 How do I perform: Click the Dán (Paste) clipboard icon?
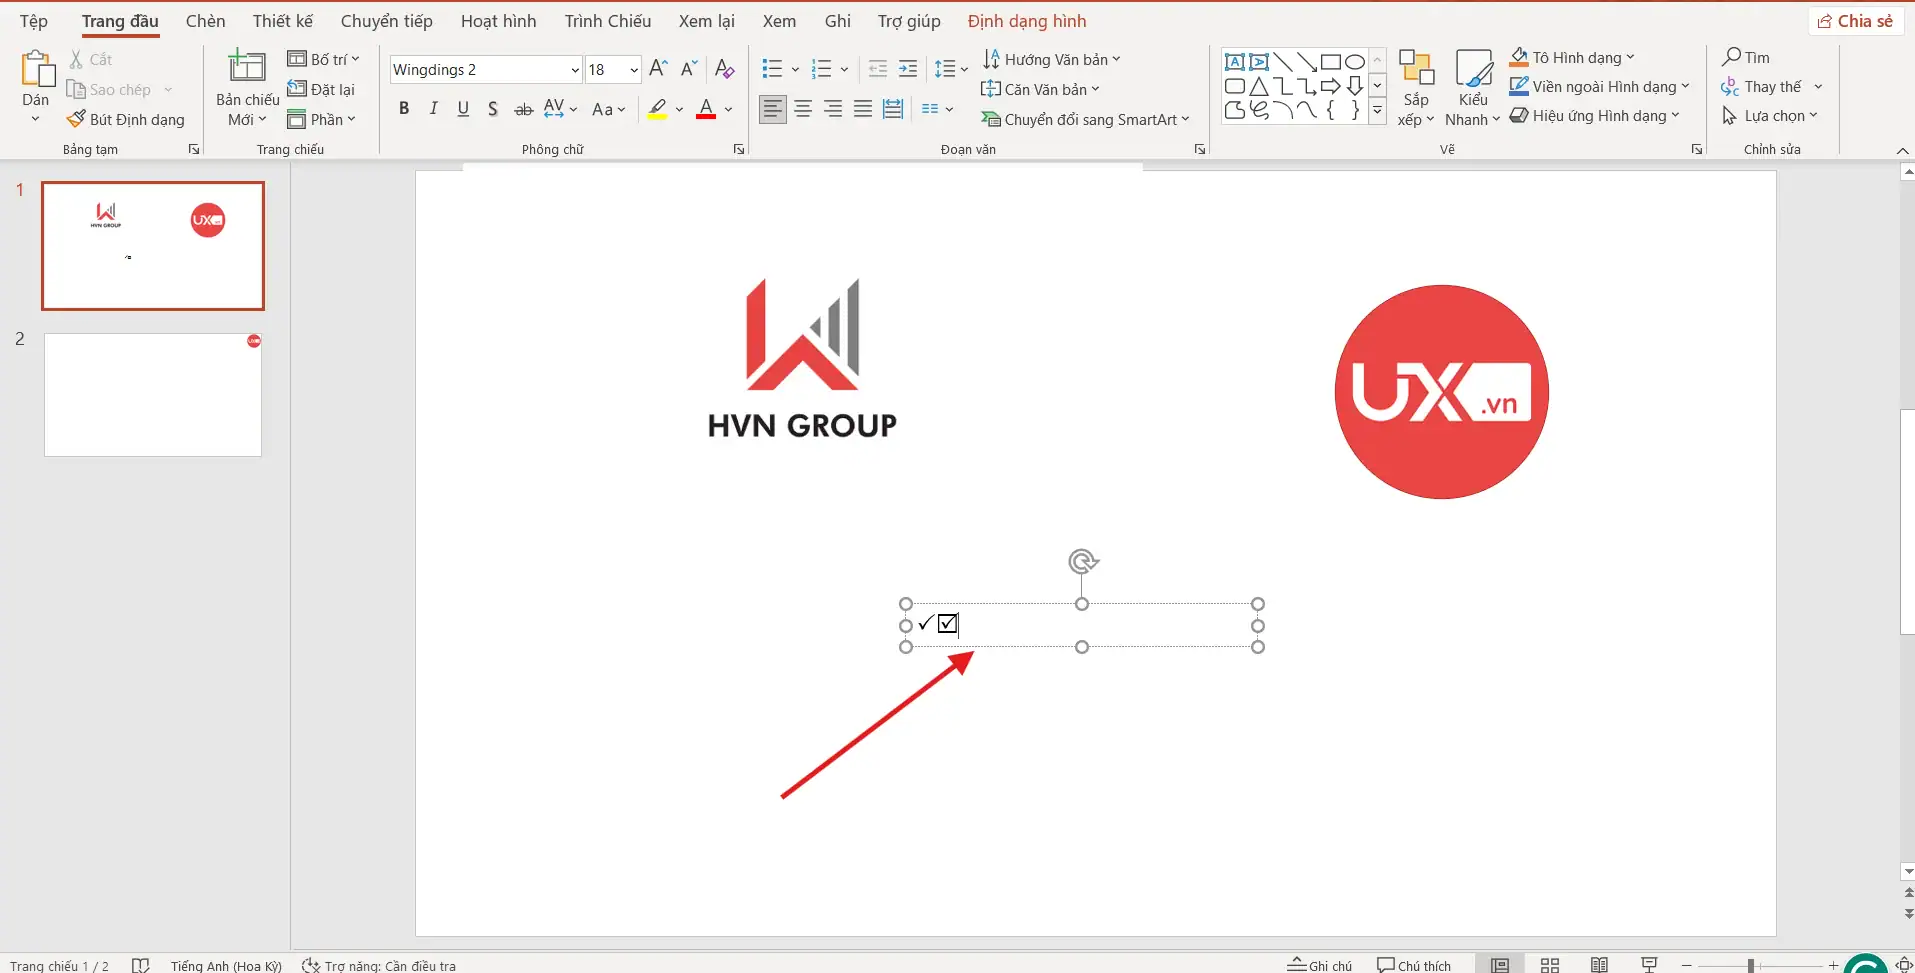(x=36, y=70)
